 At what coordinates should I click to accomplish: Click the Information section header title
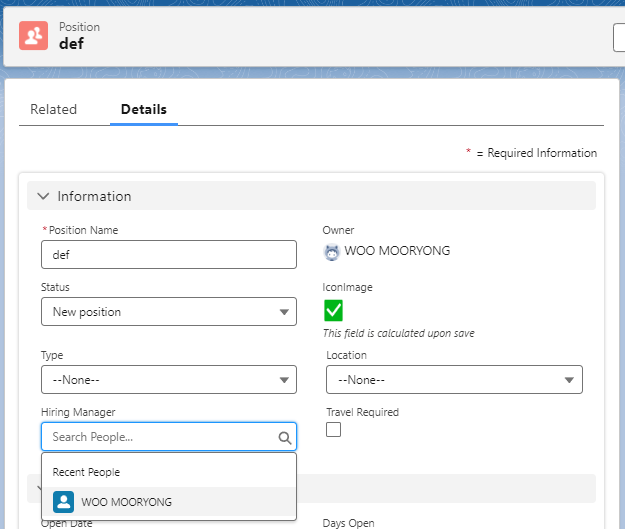(x=94, y=196)
